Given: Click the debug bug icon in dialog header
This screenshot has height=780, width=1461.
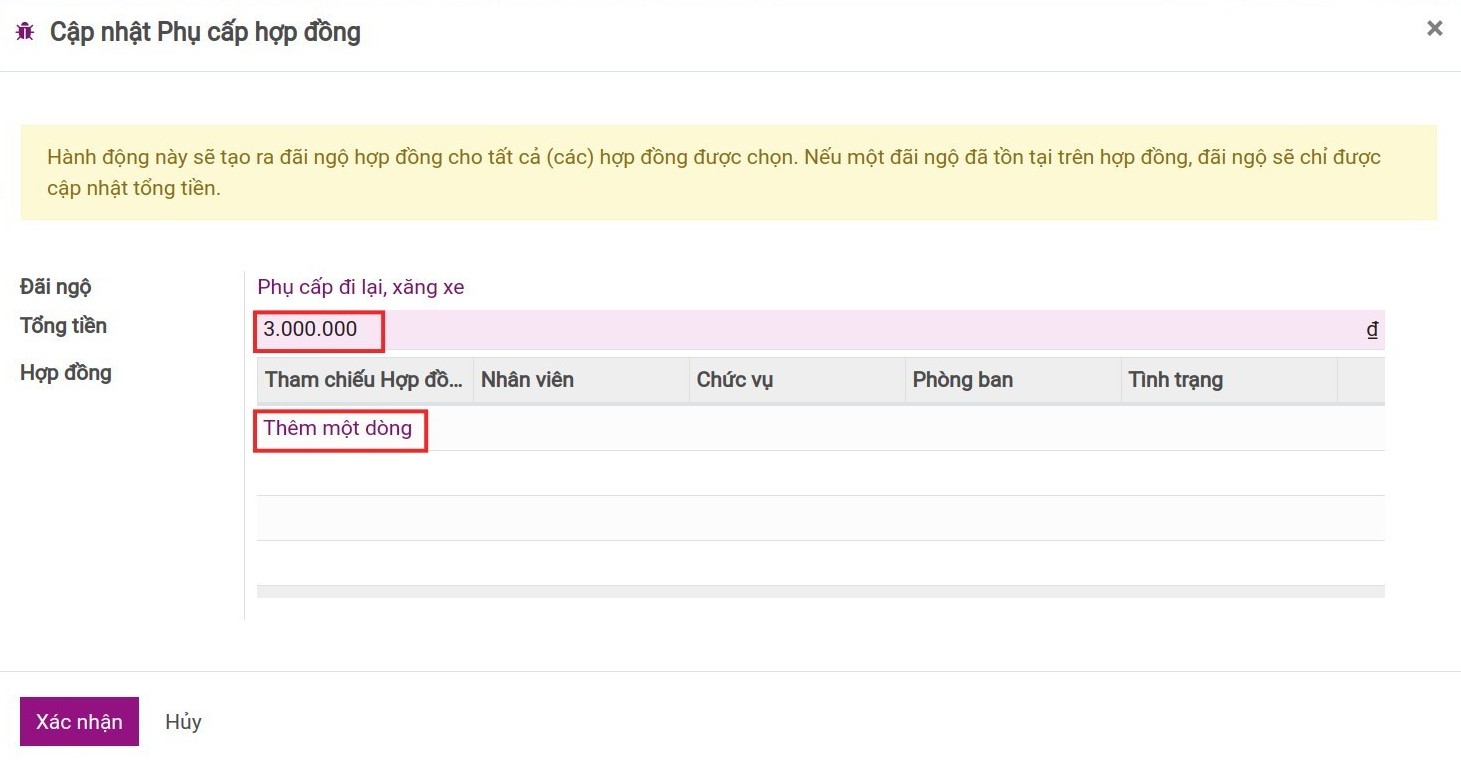Looking at the screenshot, I should 25,32.
